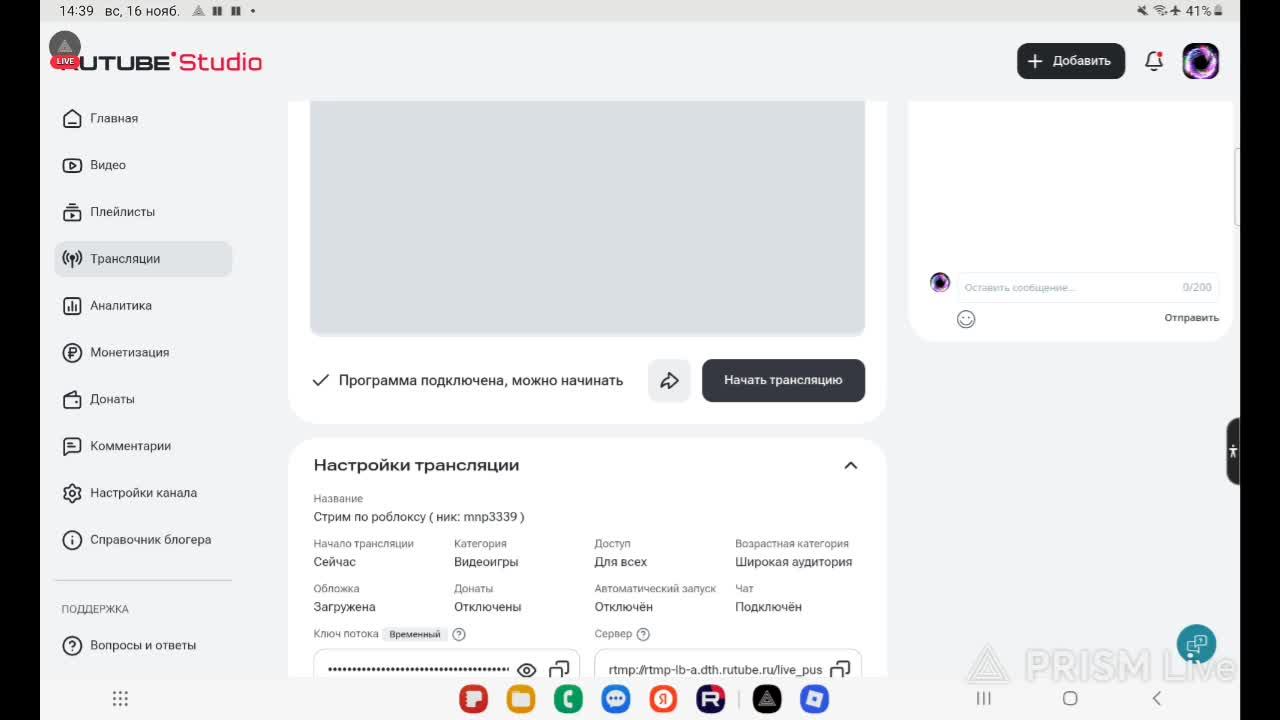This screenshot has width=1280, height=720.
Task: Click stream title Стрим по роблоксу
Action: (x=419, y=517)
